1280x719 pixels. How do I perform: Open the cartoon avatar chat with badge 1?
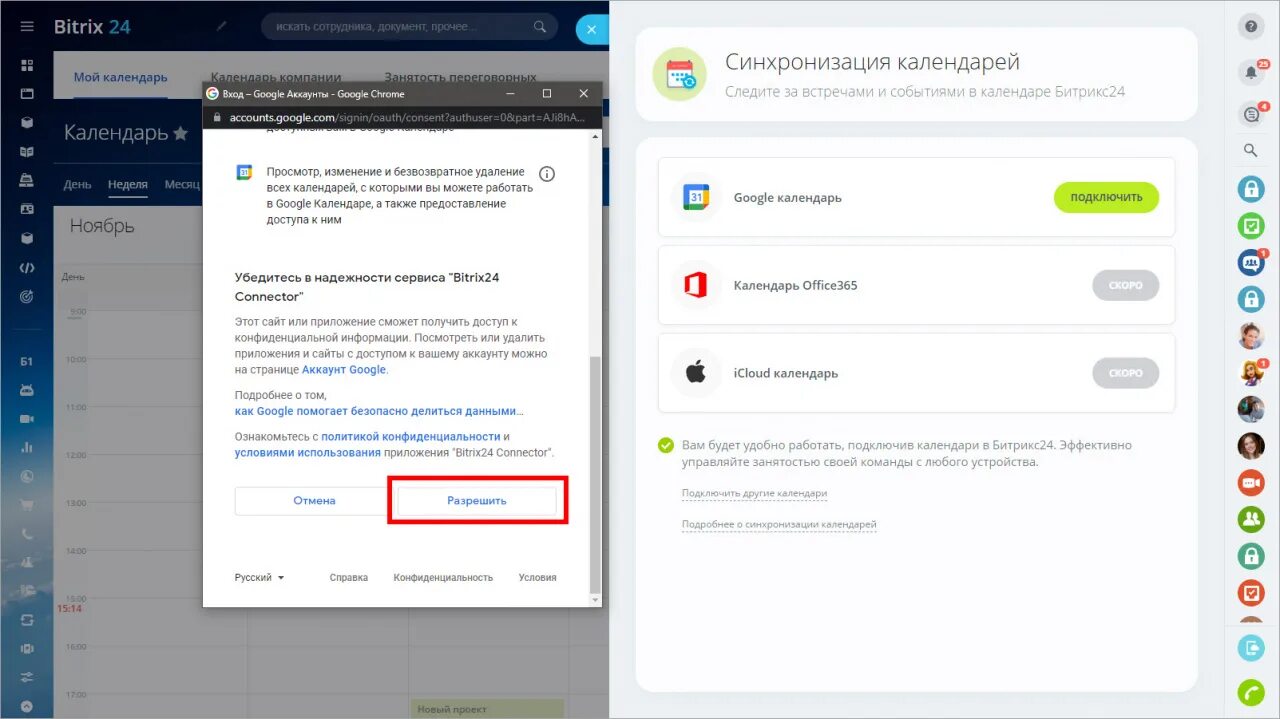click(1251, 372)
